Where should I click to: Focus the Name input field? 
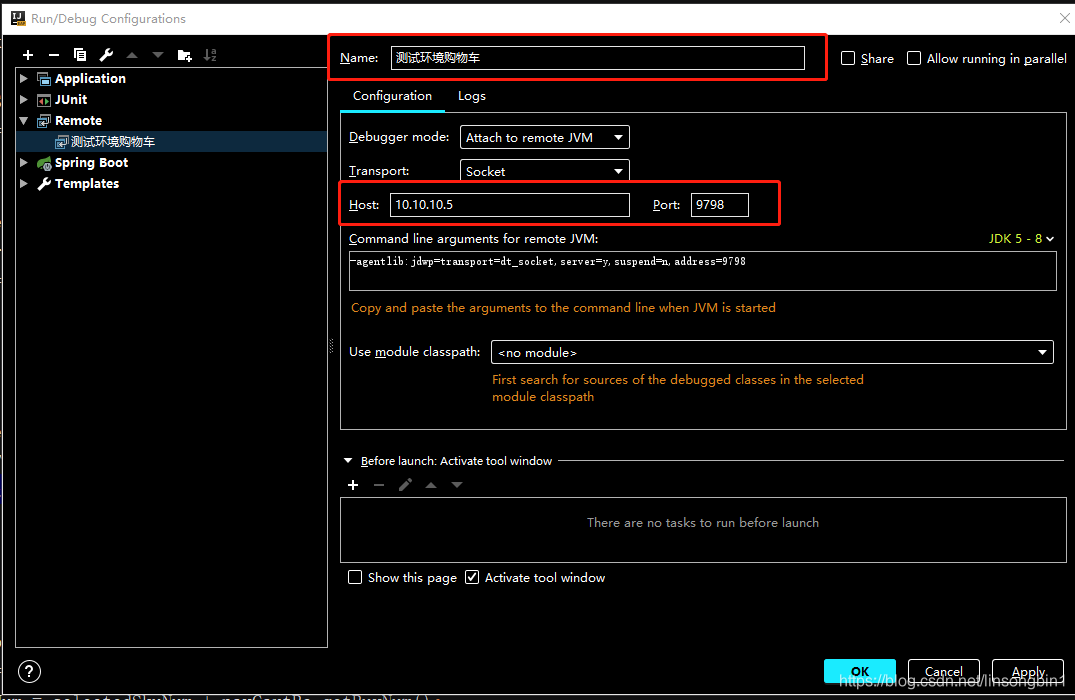[x=597, y=58]
